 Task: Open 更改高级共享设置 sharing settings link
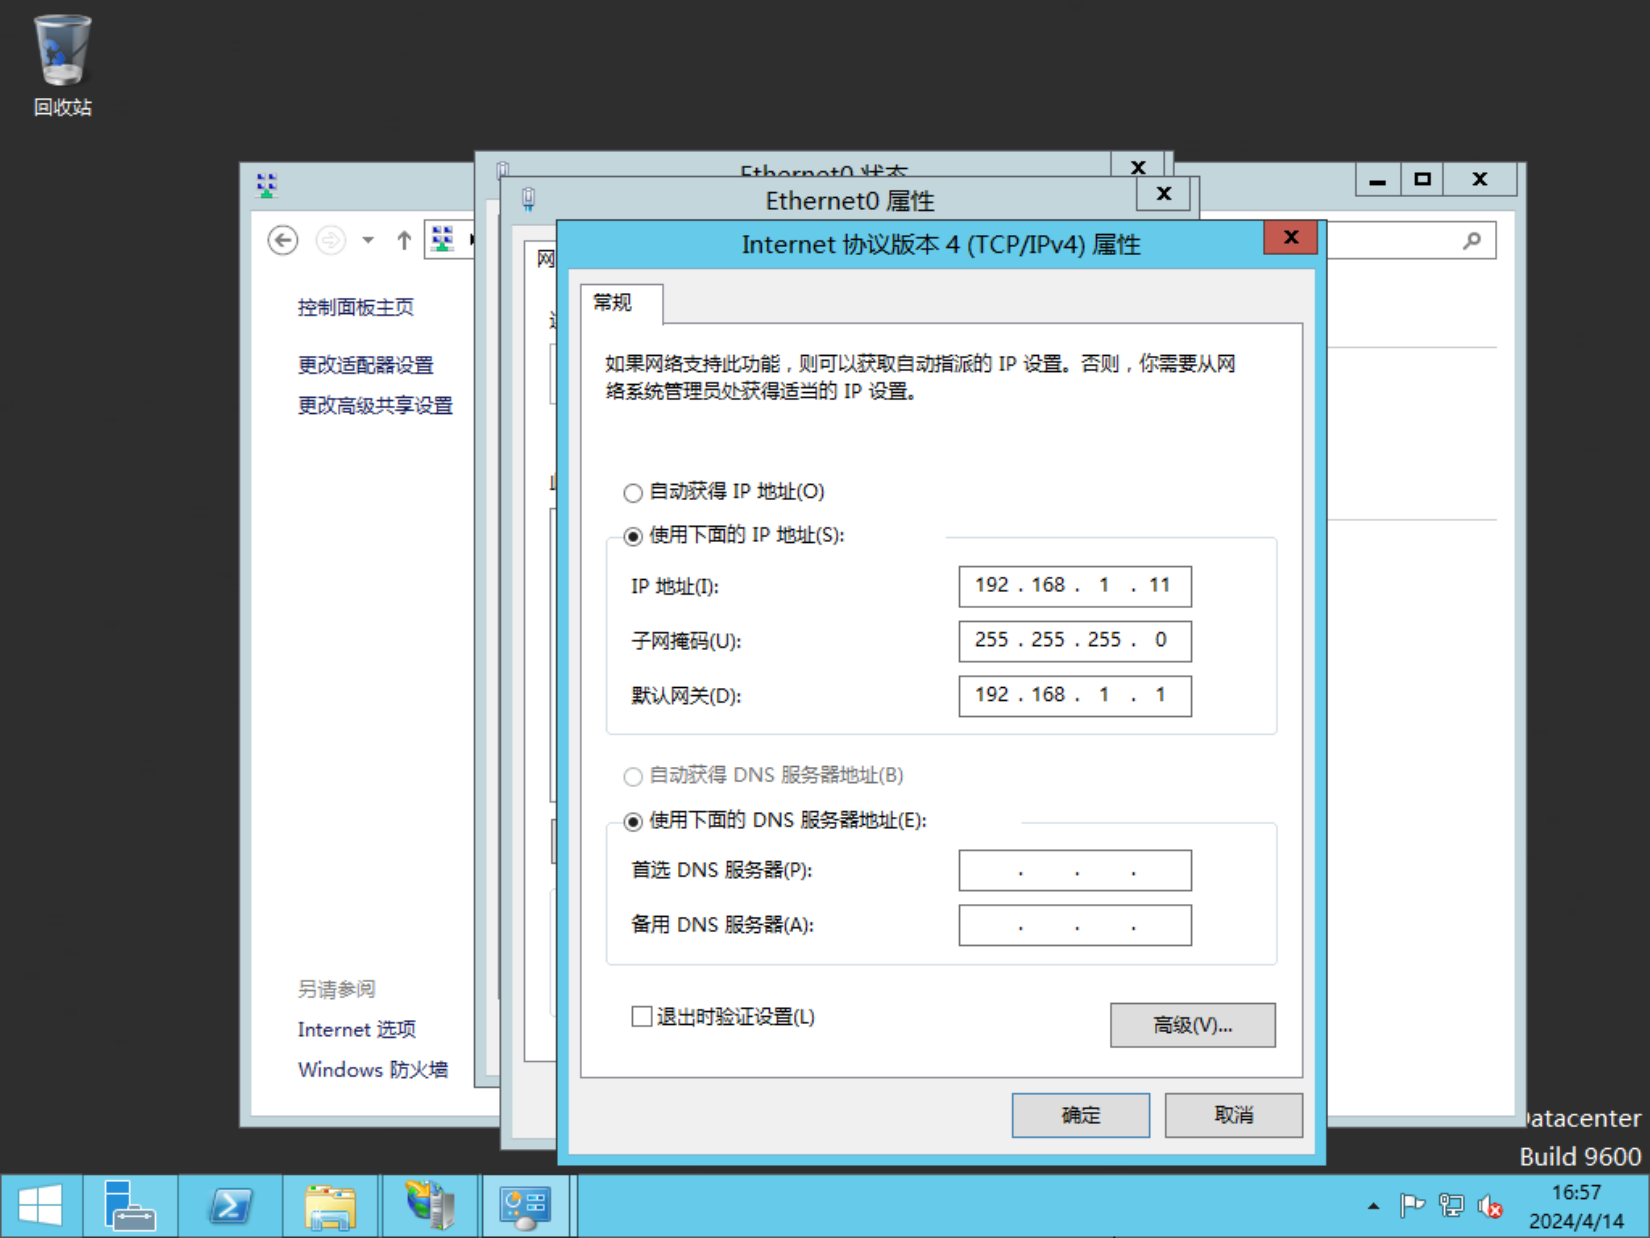[375, 405]
